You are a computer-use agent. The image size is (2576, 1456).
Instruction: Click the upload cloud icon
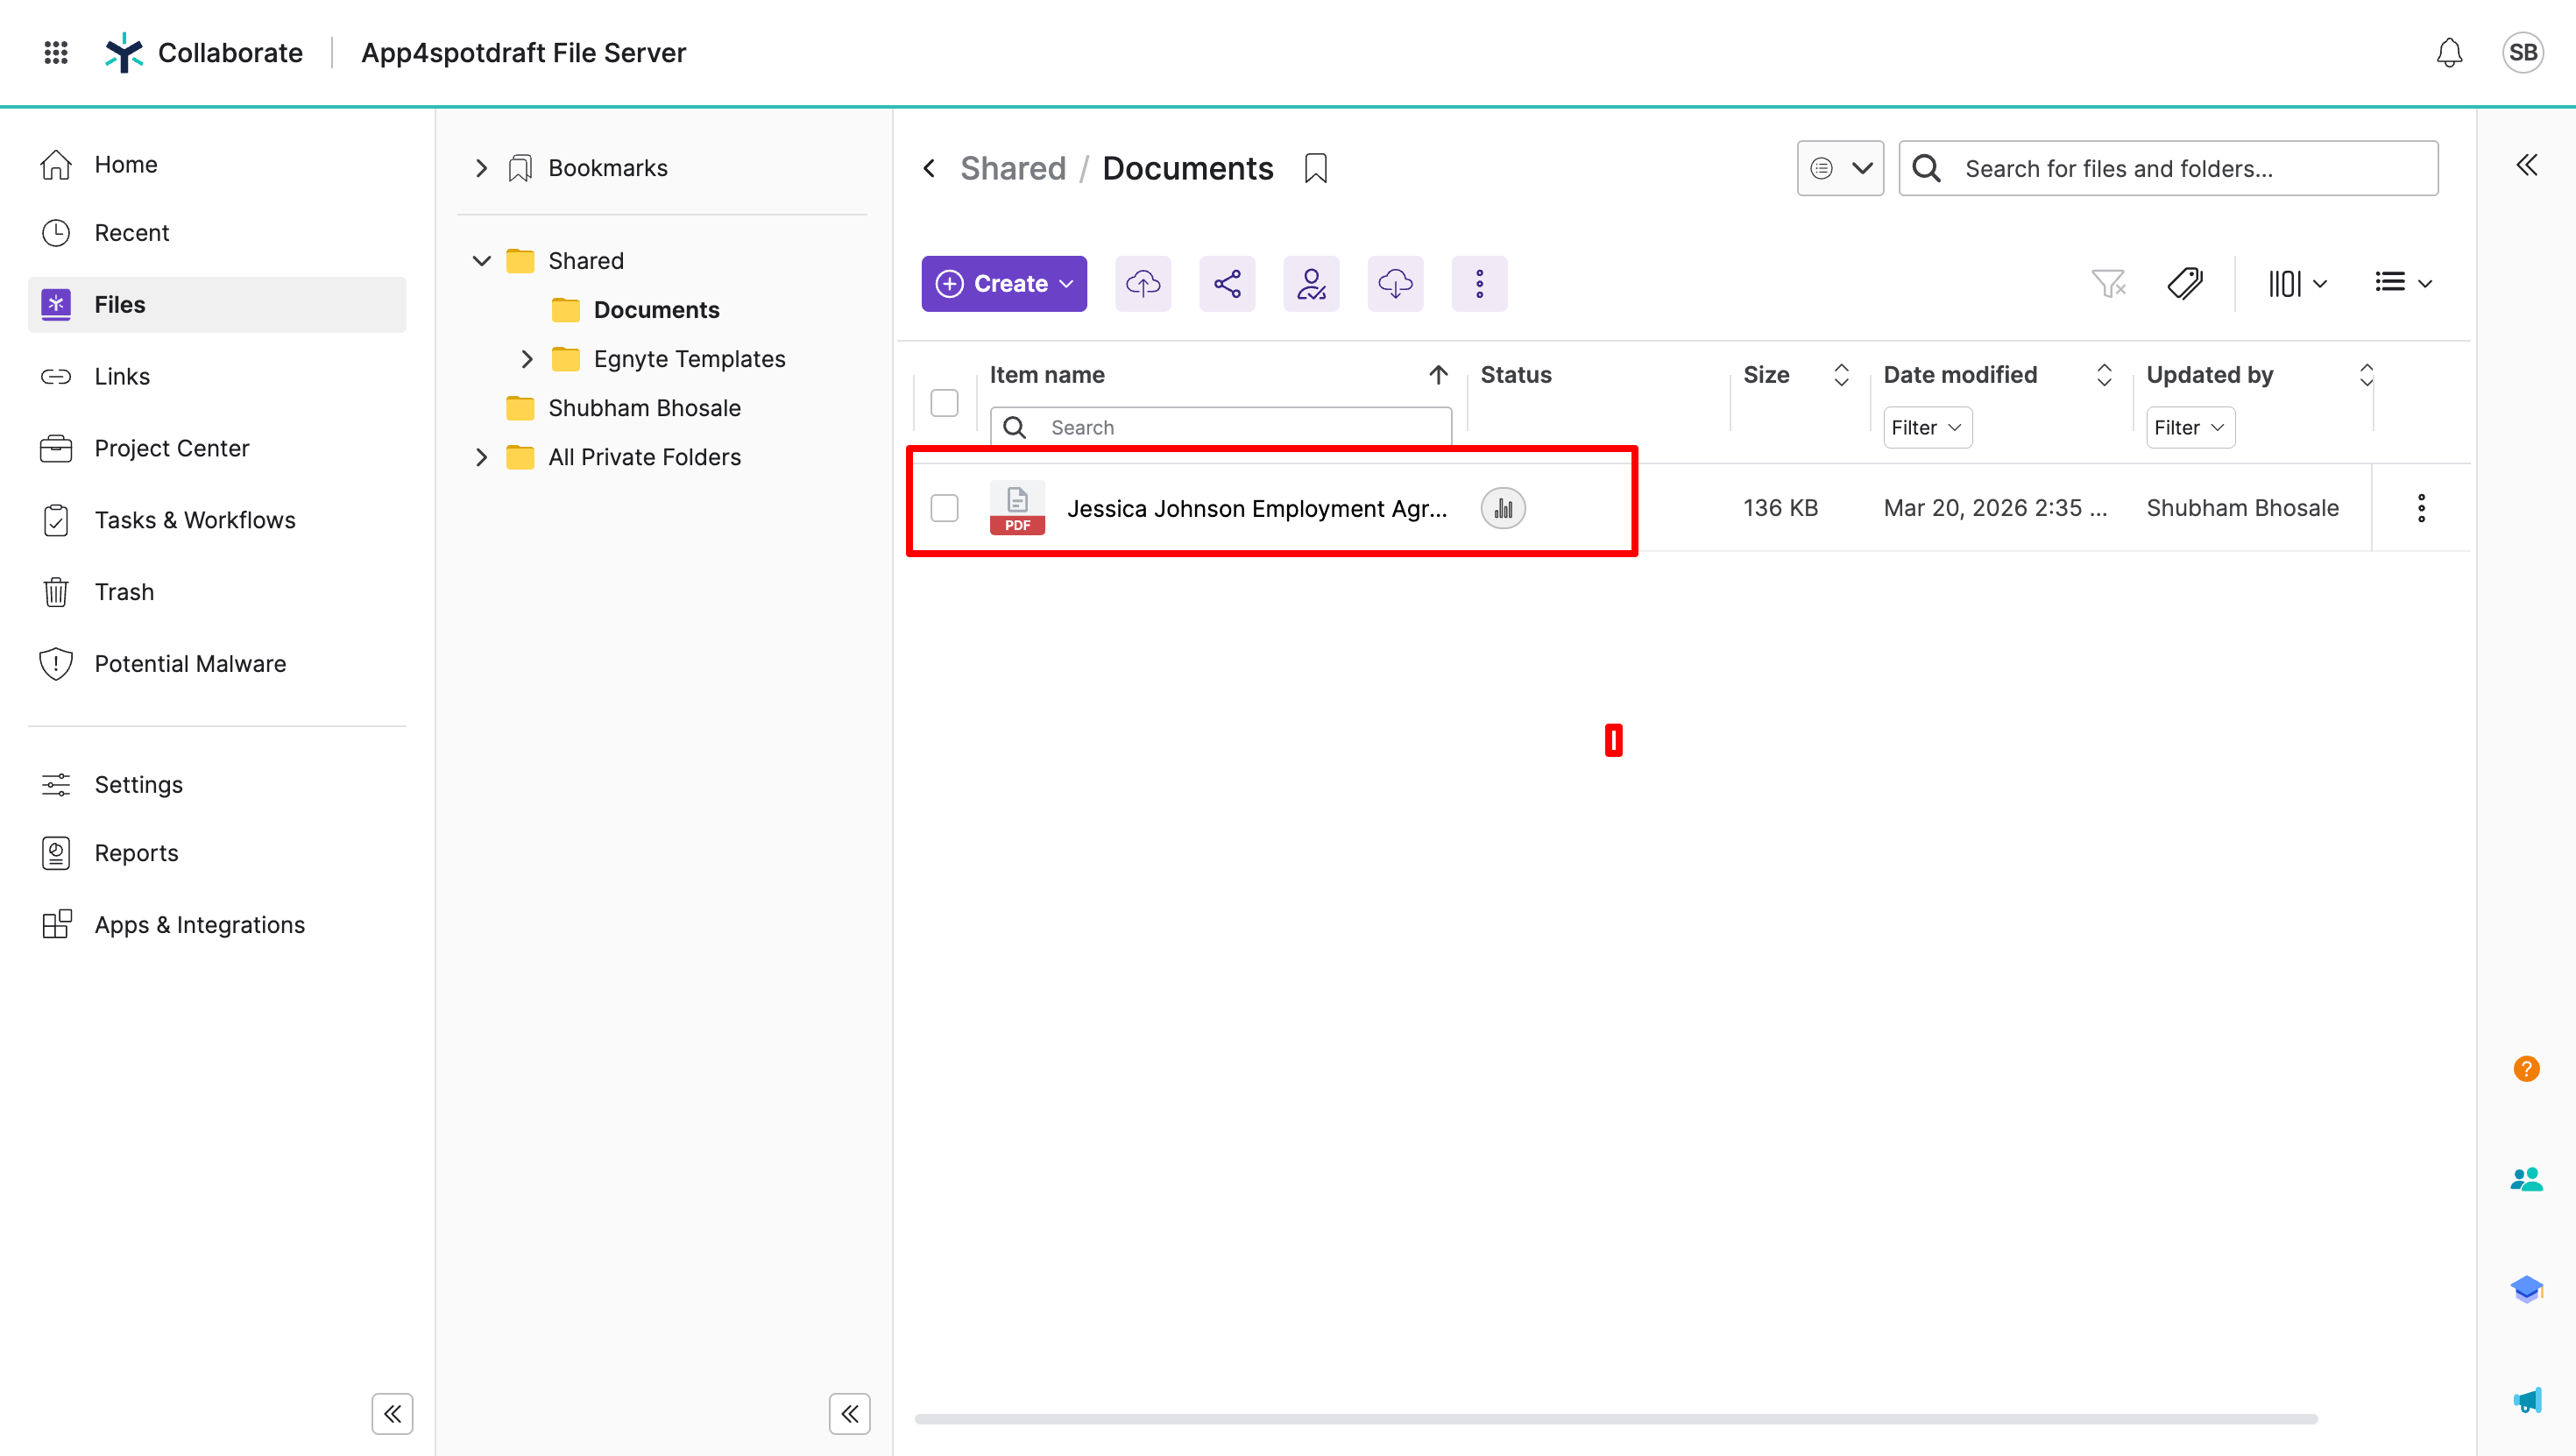(1143, 284)
